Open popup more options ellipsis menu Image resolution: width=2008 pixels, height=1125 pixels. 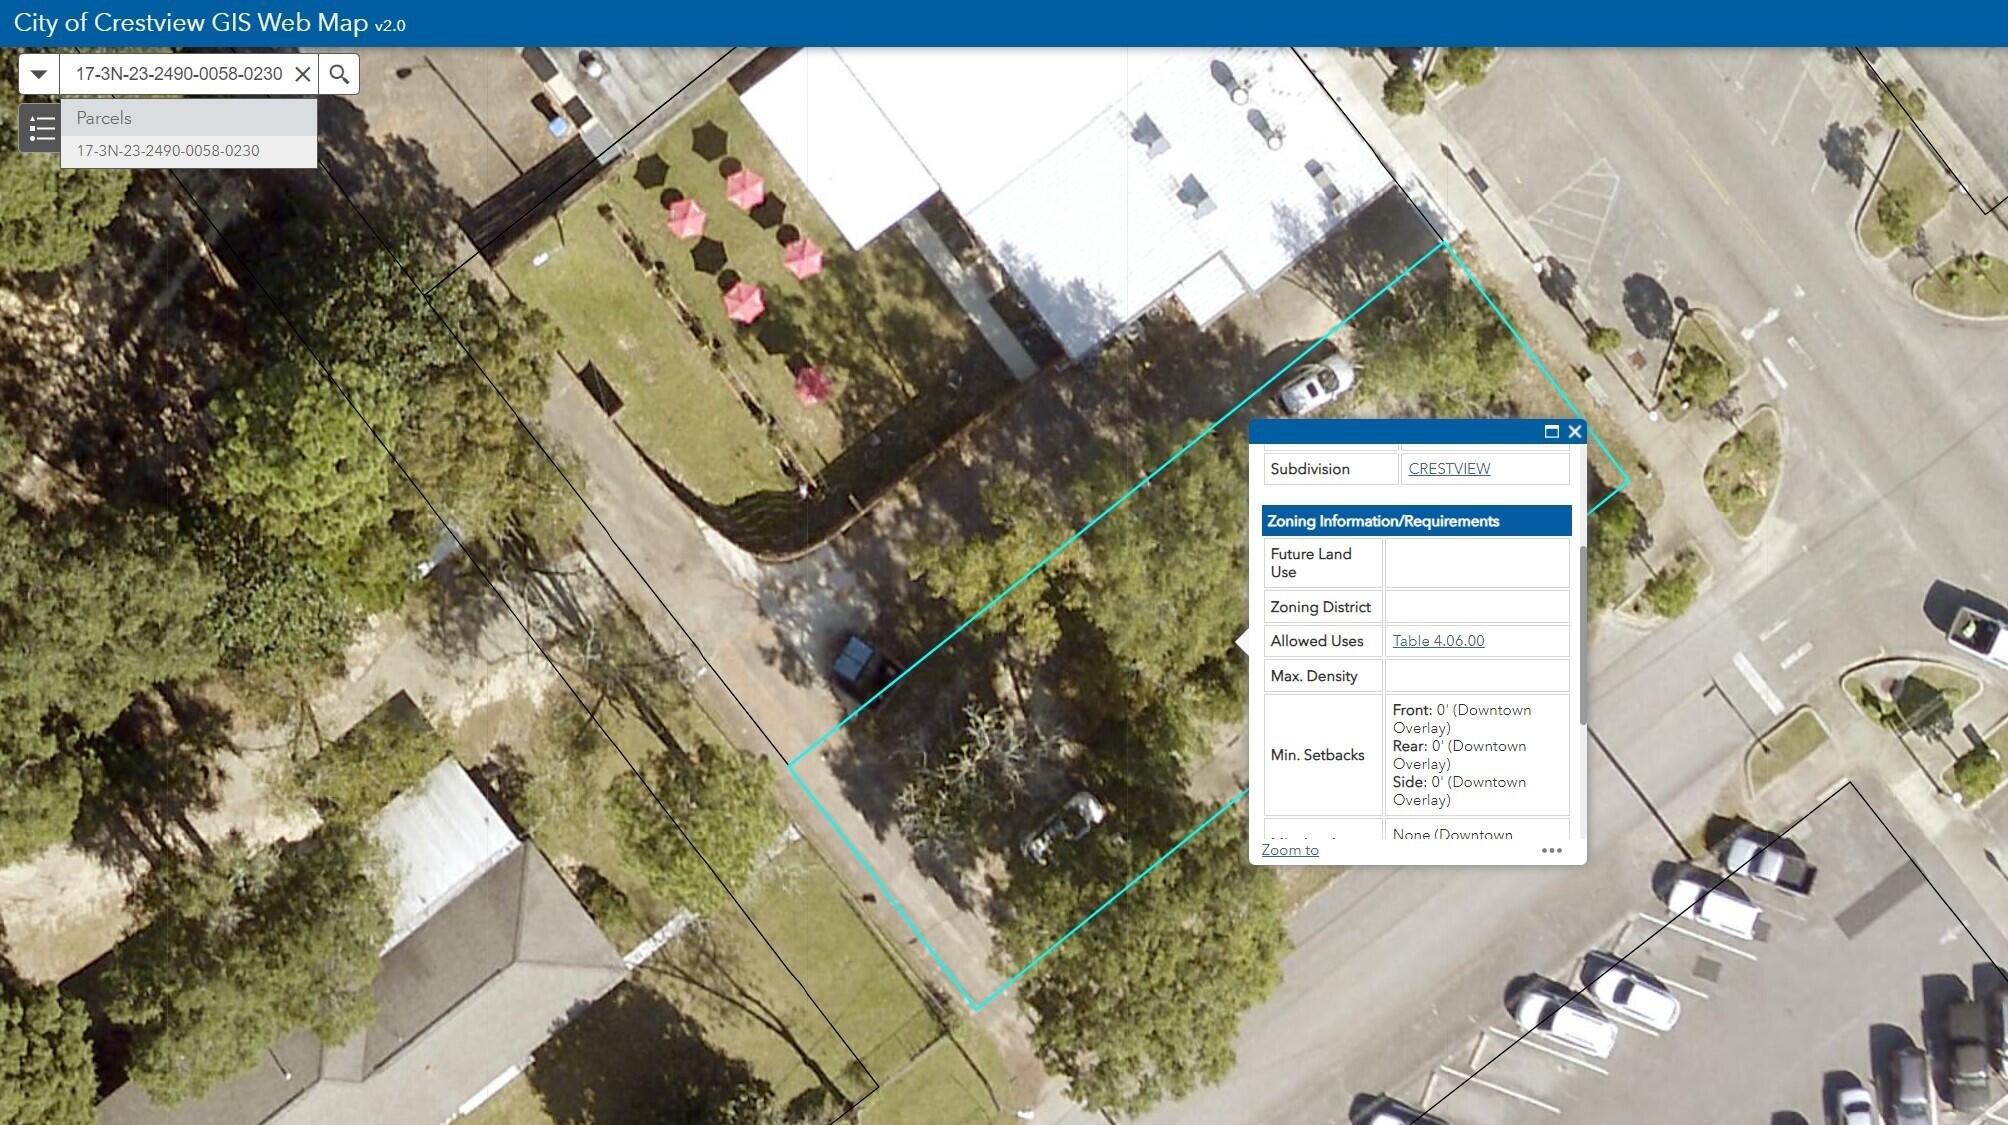pyautogui.click(x=1551, y=850)
